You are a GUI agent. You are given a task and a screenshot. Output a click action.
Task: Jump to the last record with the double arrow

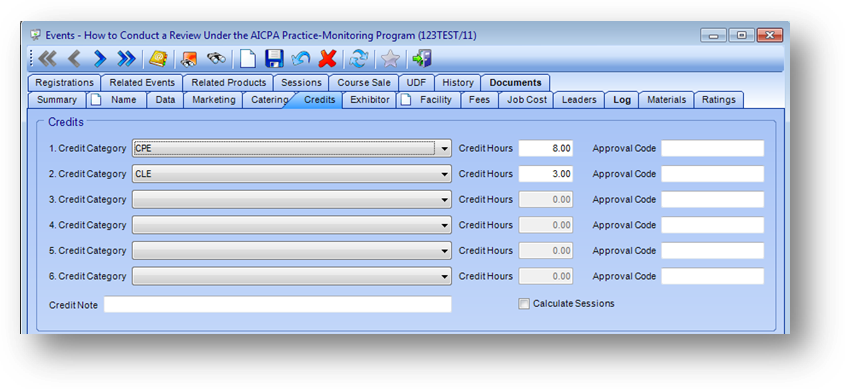pyautogui.click(x=126, y=59)
